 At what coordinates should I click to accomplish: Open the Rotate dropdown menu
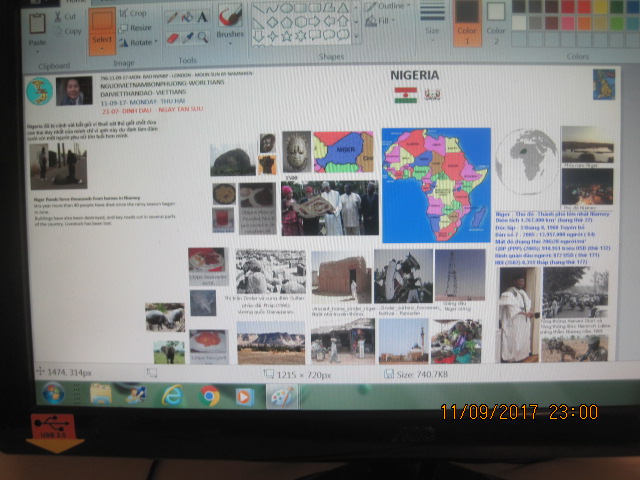138,42
